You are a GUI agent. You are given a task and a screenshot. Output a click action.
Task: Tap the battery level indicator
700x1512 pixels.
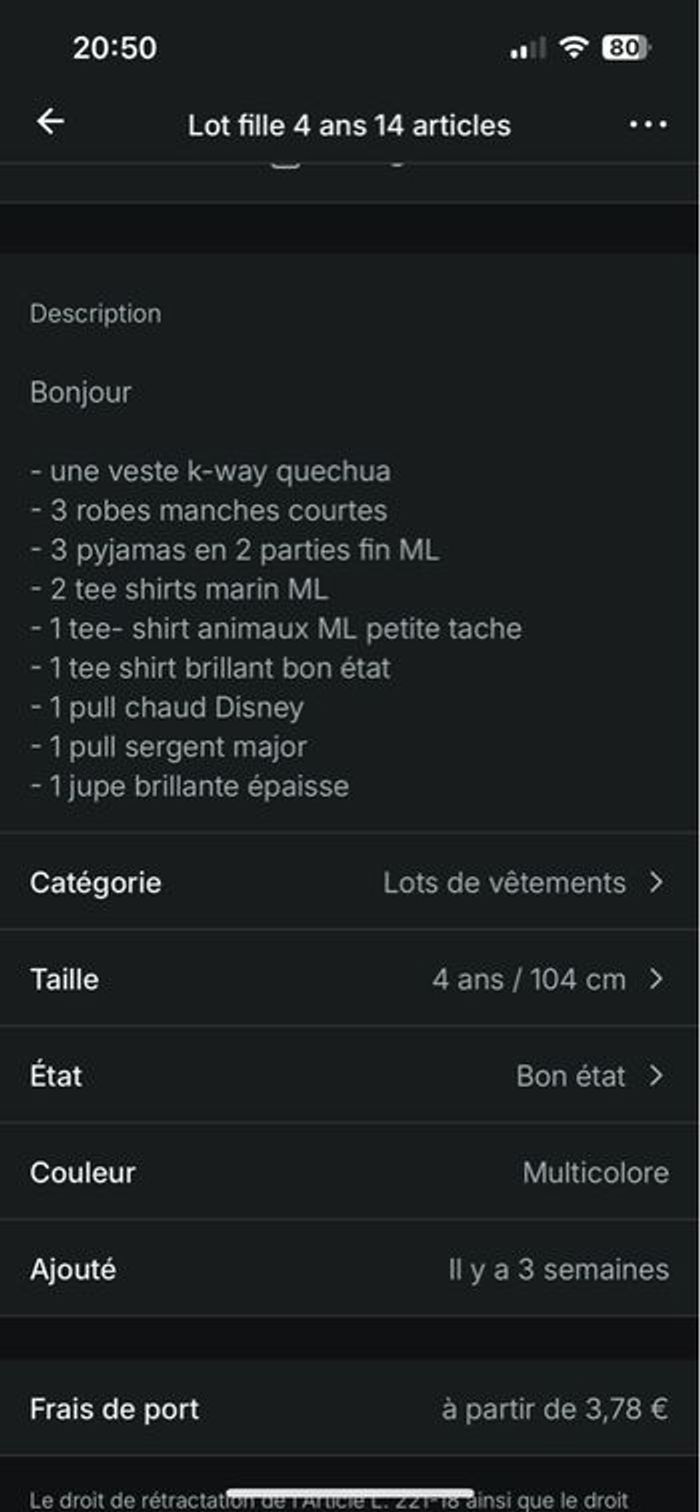[x=626, y=47]
